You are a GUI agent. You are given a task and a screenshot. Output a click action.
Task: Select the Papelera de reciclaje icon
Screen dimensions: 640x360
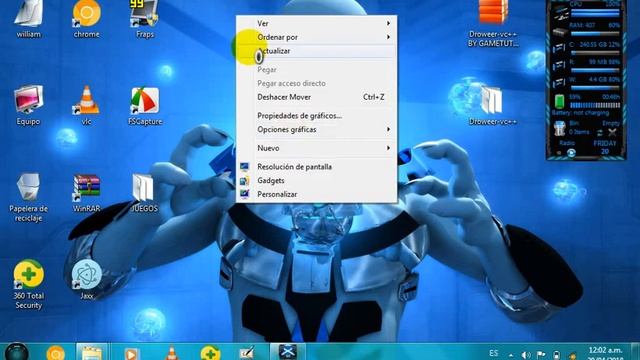tap(29, 197)
